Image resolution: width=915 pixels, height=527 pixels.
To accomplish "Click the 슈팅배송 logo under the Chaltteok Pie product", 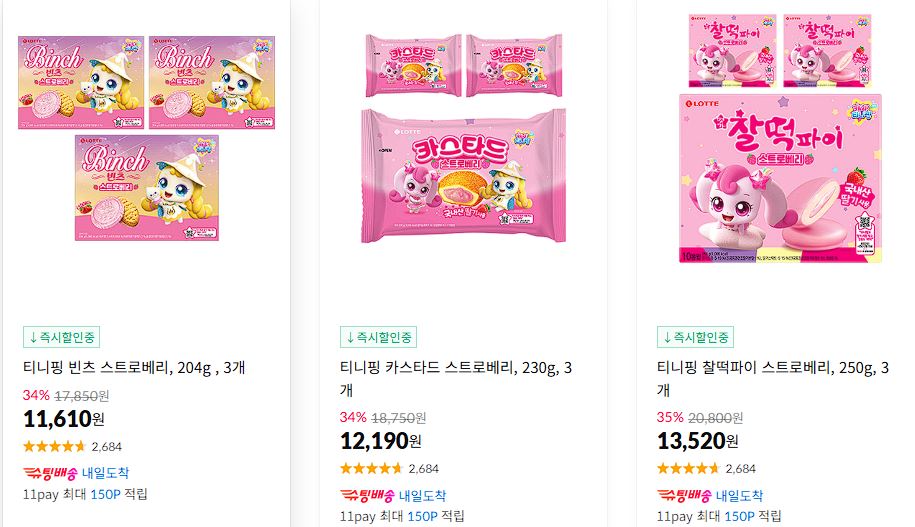I will coord(684,495).
